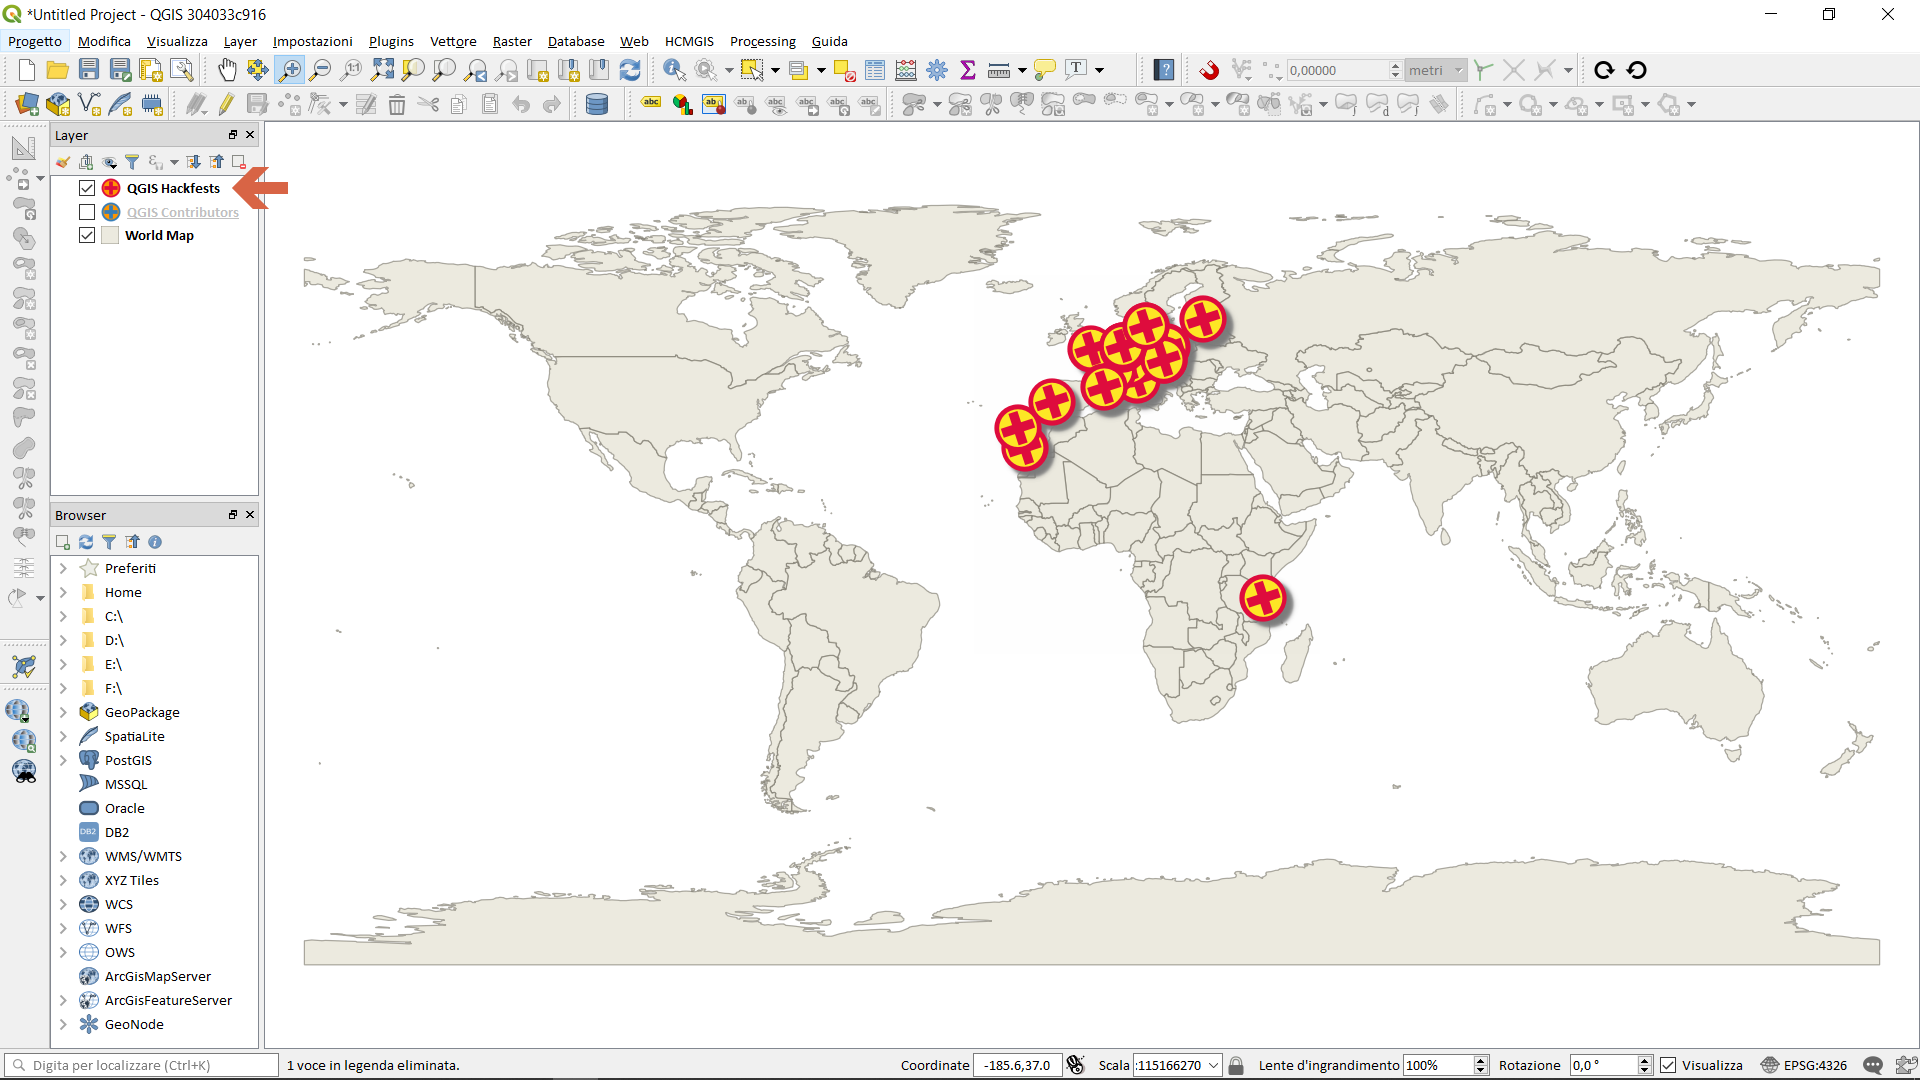This screenshot has height=1080, width=1920.
Task: Click the Identify Features tool
Action: pyautogui.click(x=674, y=70)
